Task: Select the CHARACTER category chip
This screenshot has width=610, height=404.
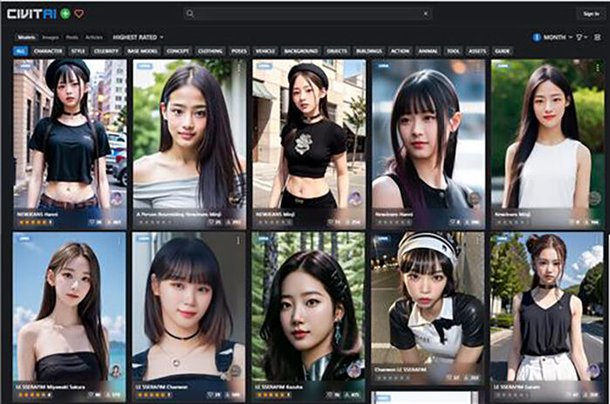Action: click(x=48, y=51)
